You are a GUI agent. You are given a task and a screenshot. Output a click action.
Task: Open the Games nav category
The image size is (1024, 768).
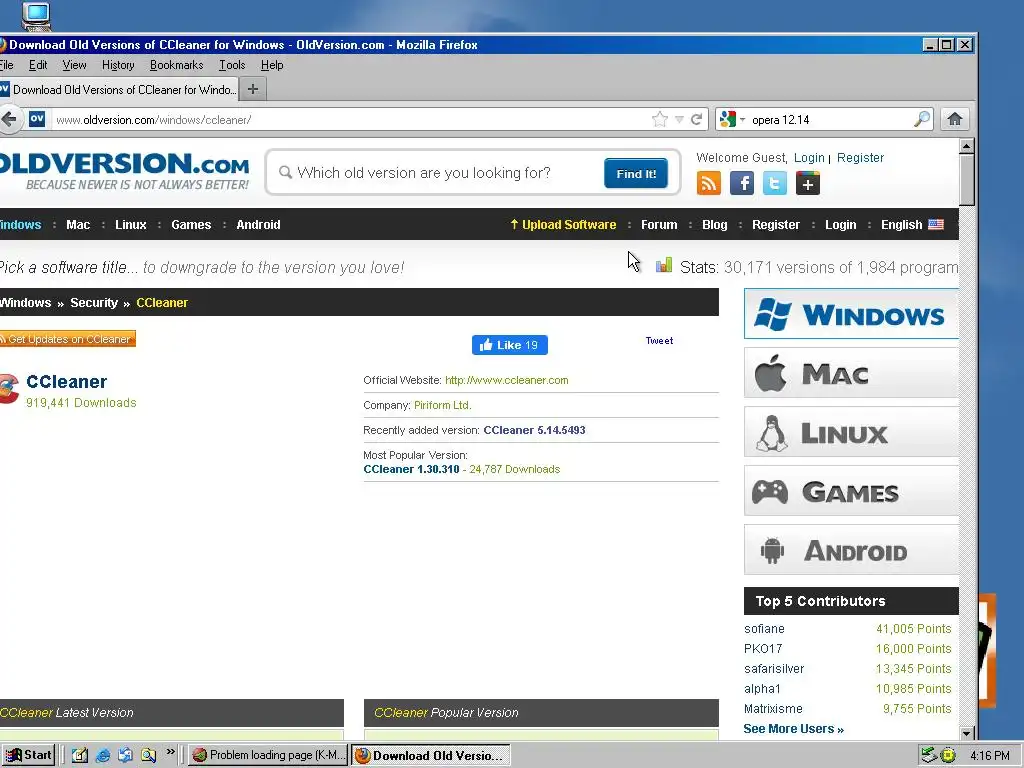[x=191, y=224]
